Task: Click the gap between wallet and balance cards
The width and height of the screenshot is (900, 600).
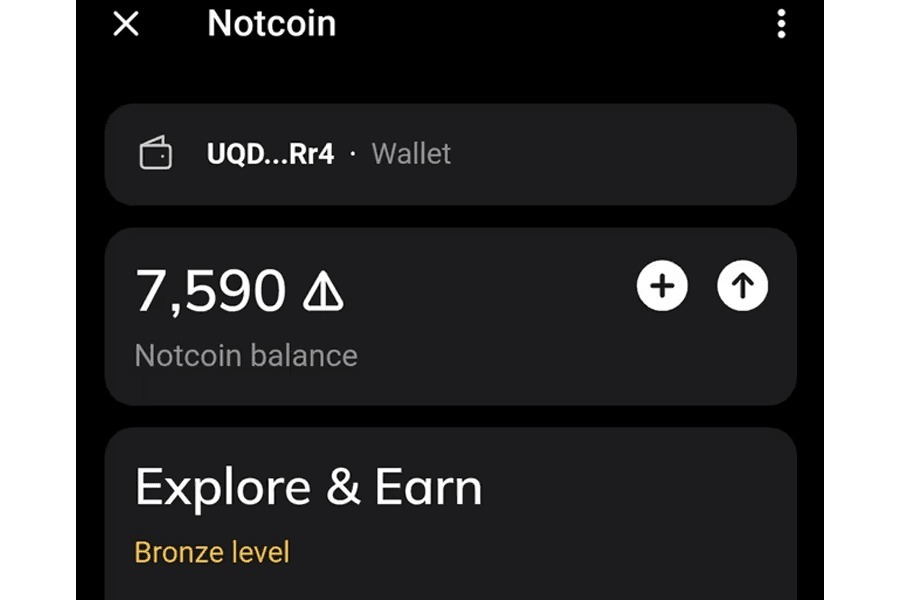Action: click(450, 217)
